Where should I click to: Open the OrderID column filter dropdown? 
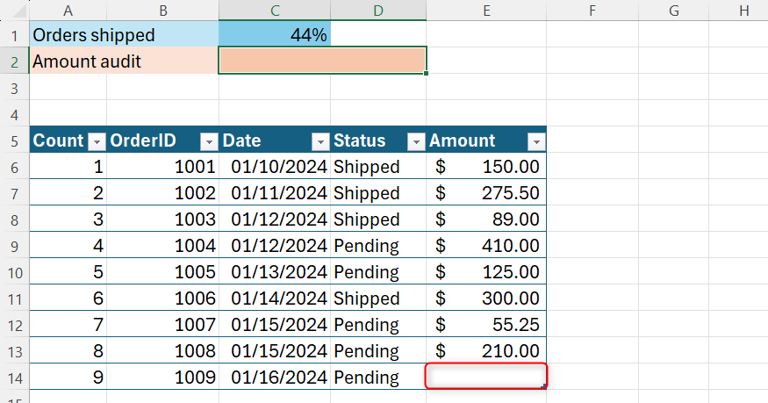click(209, 142)
